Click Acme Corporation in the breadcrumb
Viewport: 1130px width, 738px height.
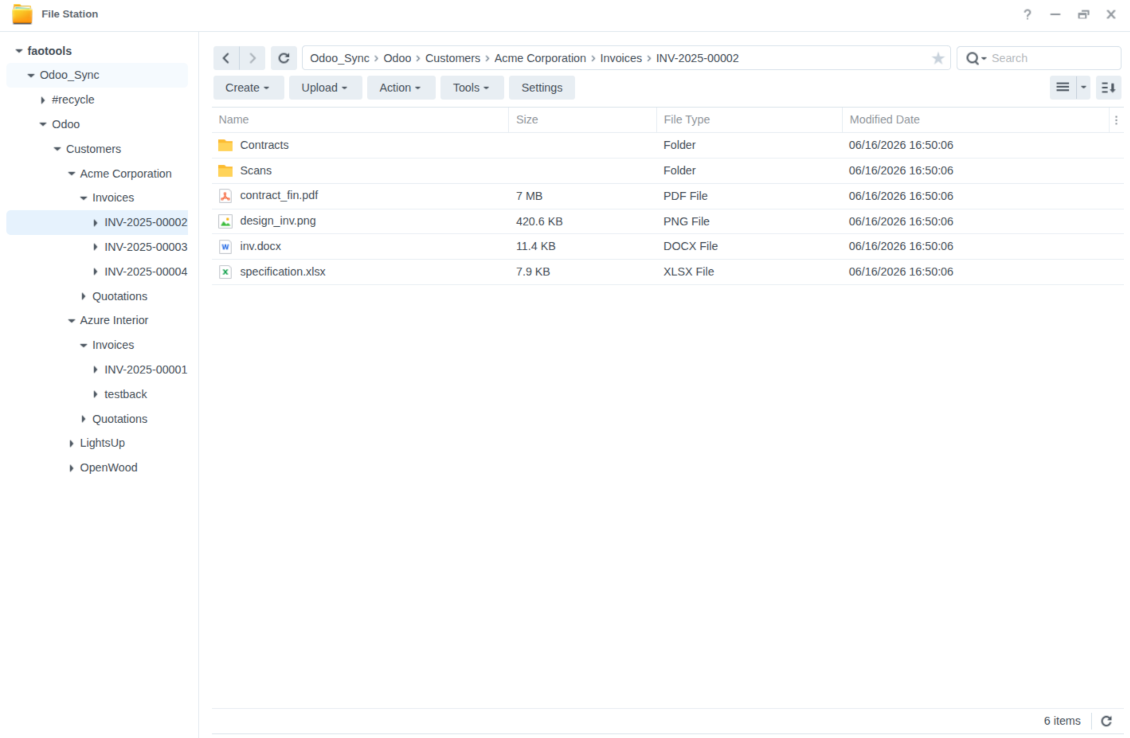click(x=540, y=58)
